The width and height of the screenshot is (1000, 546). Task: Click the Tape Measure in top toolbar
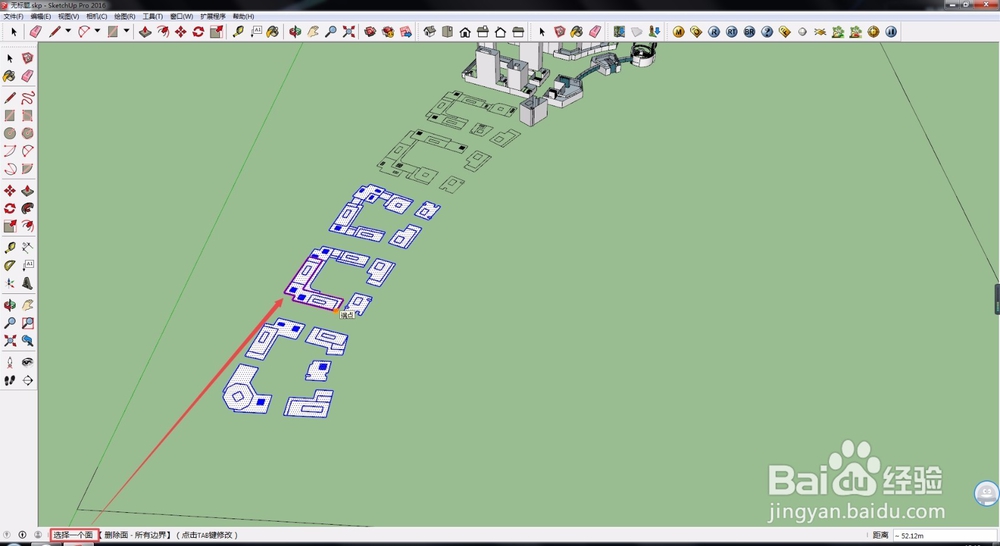coord(239,31)
